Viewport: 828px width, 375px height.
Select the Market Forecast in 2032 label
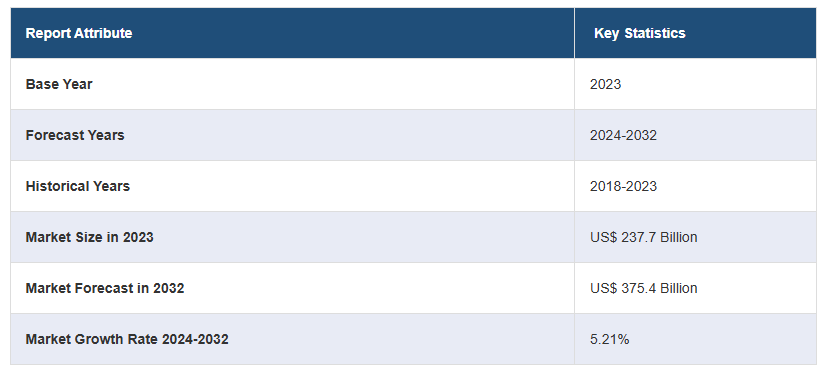pos(105,288)
